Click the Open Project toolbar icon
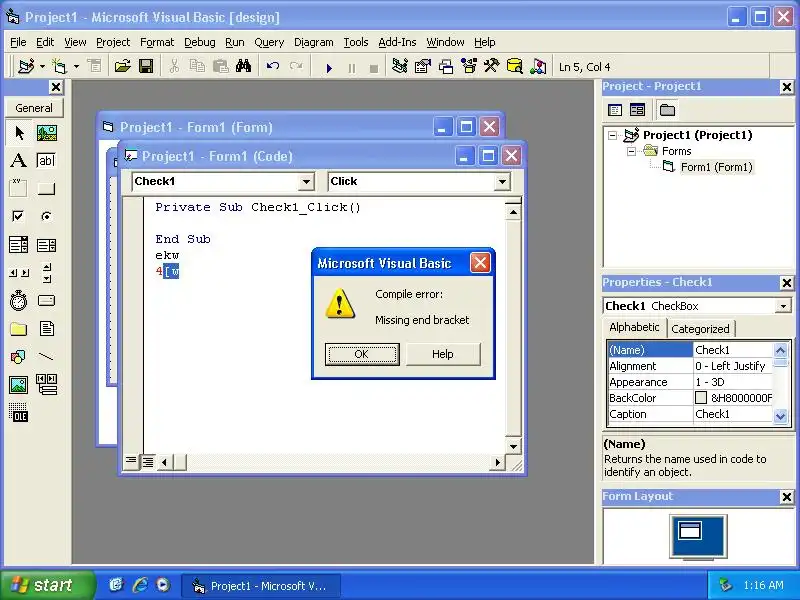Viewport: 800px width, 600px height. (x=122, y=66)
